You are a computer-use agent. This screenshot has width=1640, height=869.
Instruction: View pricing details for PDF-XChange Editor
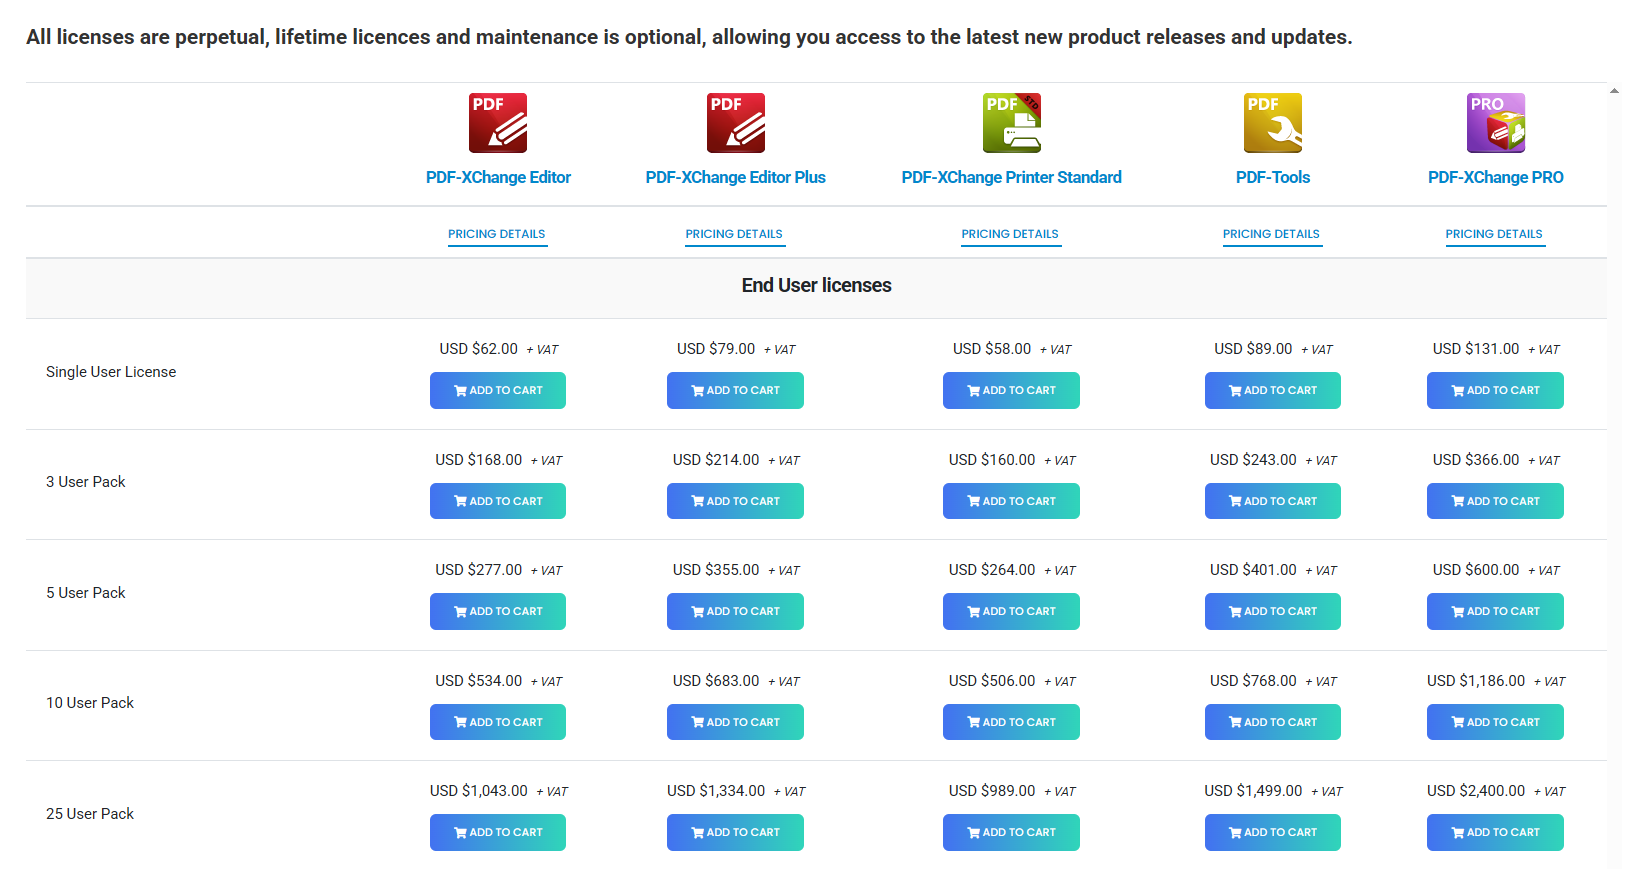click(x=497, y=234)
